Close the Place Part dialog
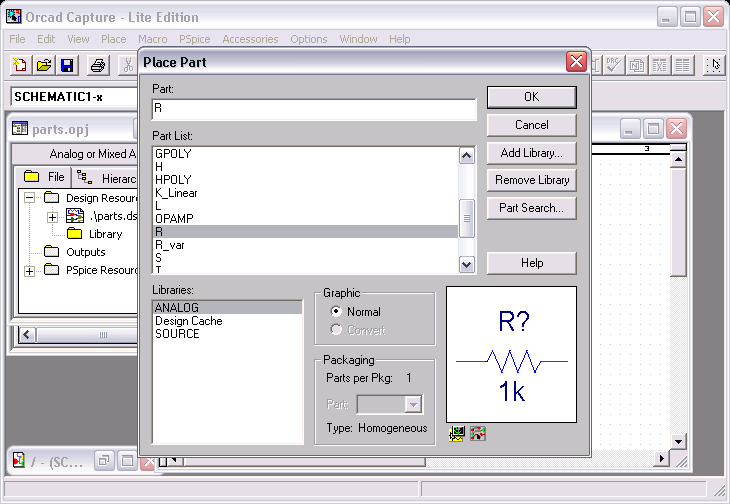Viewport: 730px width, 504px height. pyautogui.click(x=576, y=61)
